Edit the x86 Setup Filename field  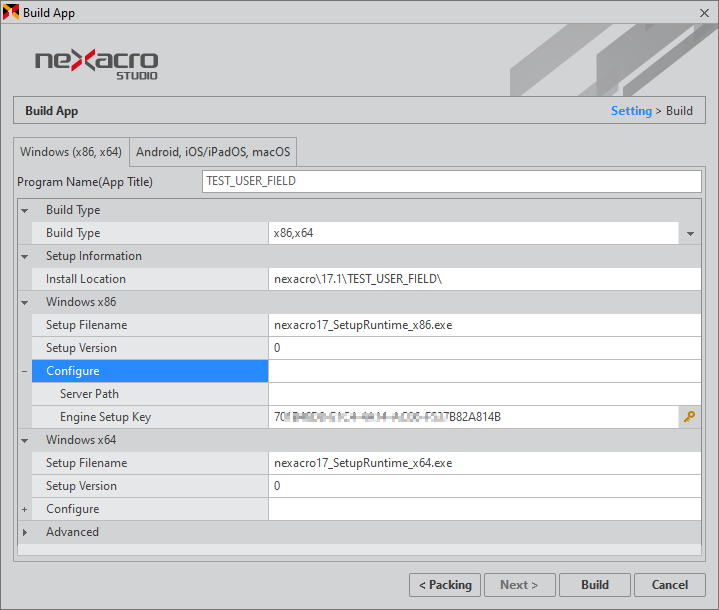(x=484, y=325)
